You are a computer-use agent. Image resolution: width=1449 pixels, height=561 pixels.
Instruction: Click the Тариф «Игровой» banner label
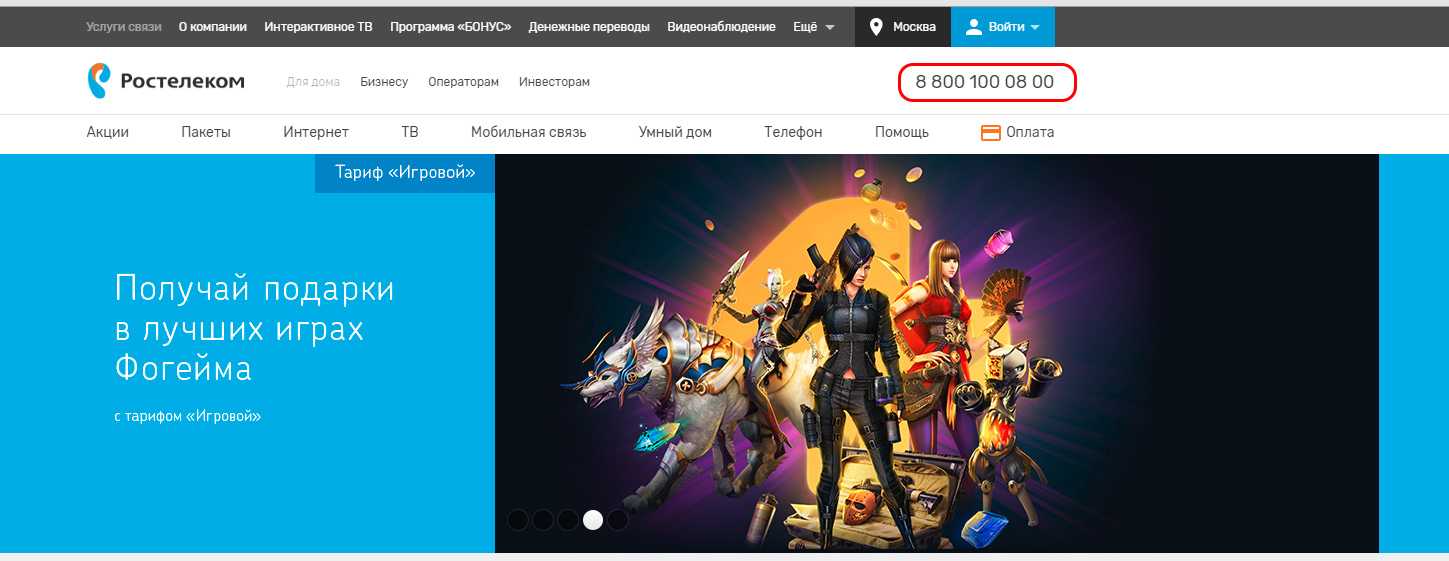[x=404, y=173]
